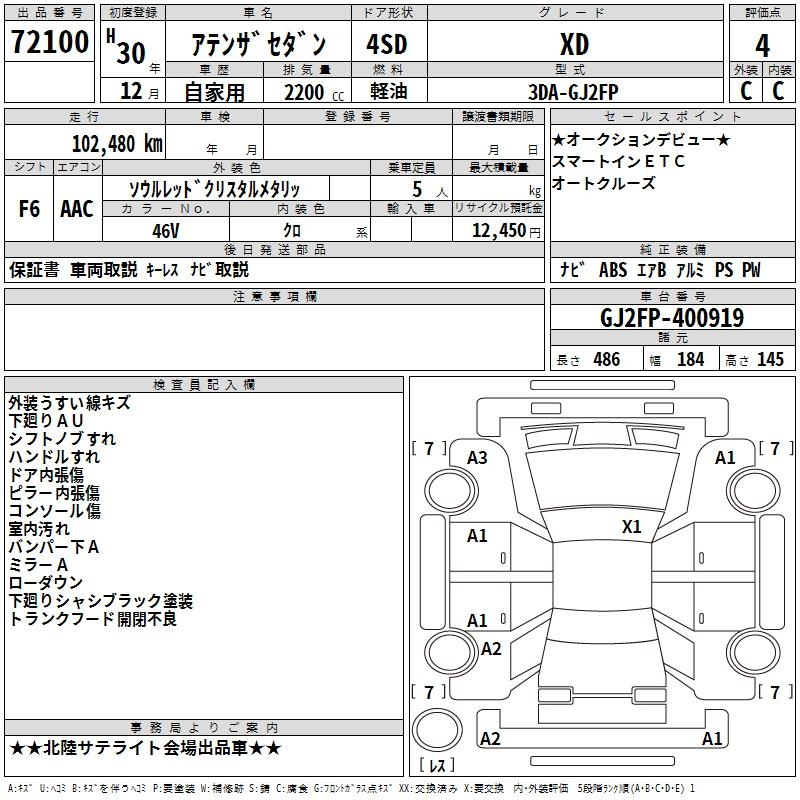Viewport: 800px width, 800px height.
Task: Click the lot number 72100
Action: pyautogui.click(x=49, y=43)
